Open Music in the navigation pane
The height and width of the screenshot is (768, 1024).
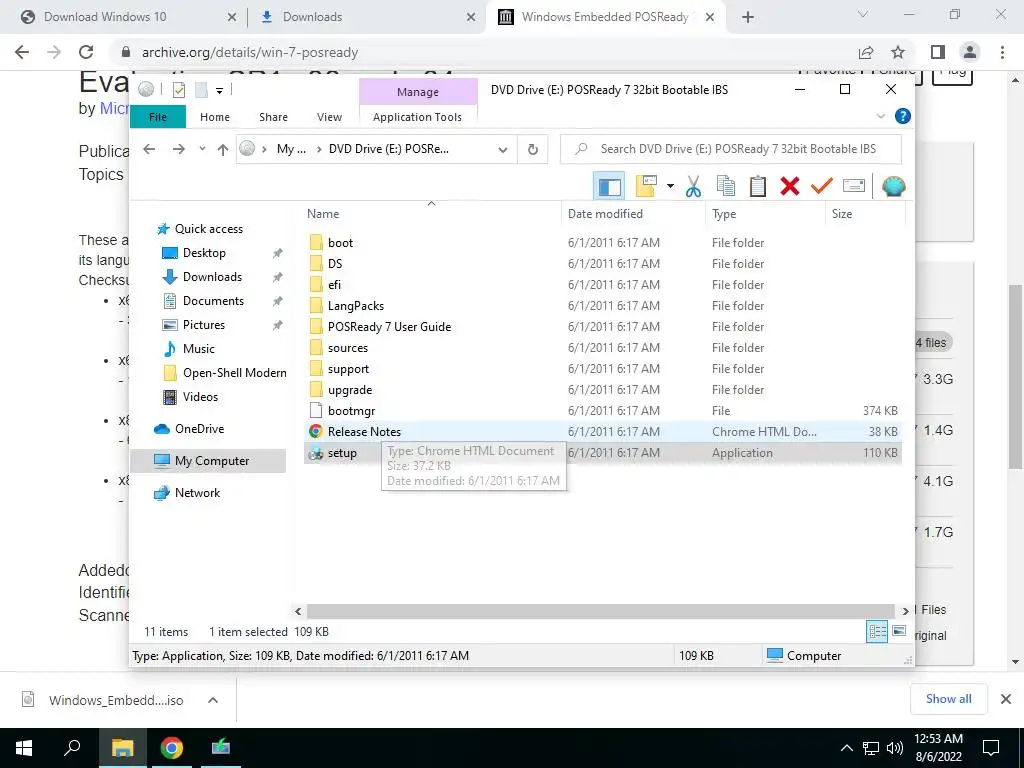(x=199, y=349)
